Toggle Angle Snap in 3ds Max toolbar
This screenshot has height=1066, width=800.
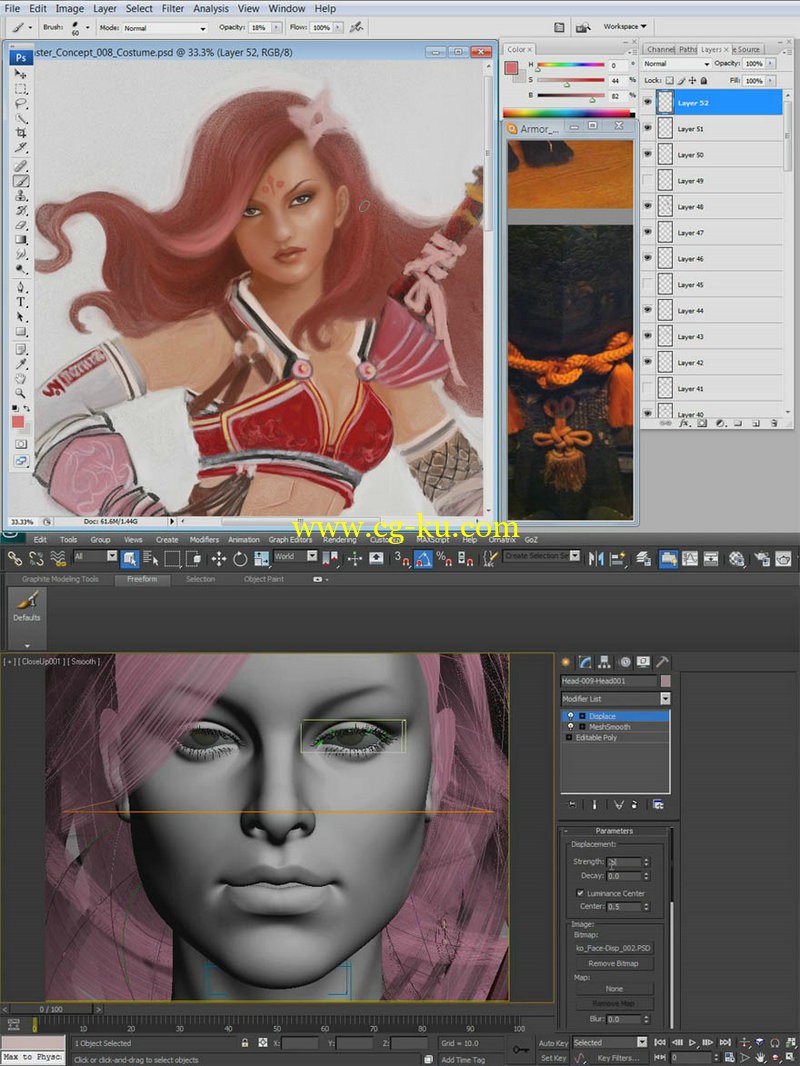pyautogui.click(x=423, y=559)
